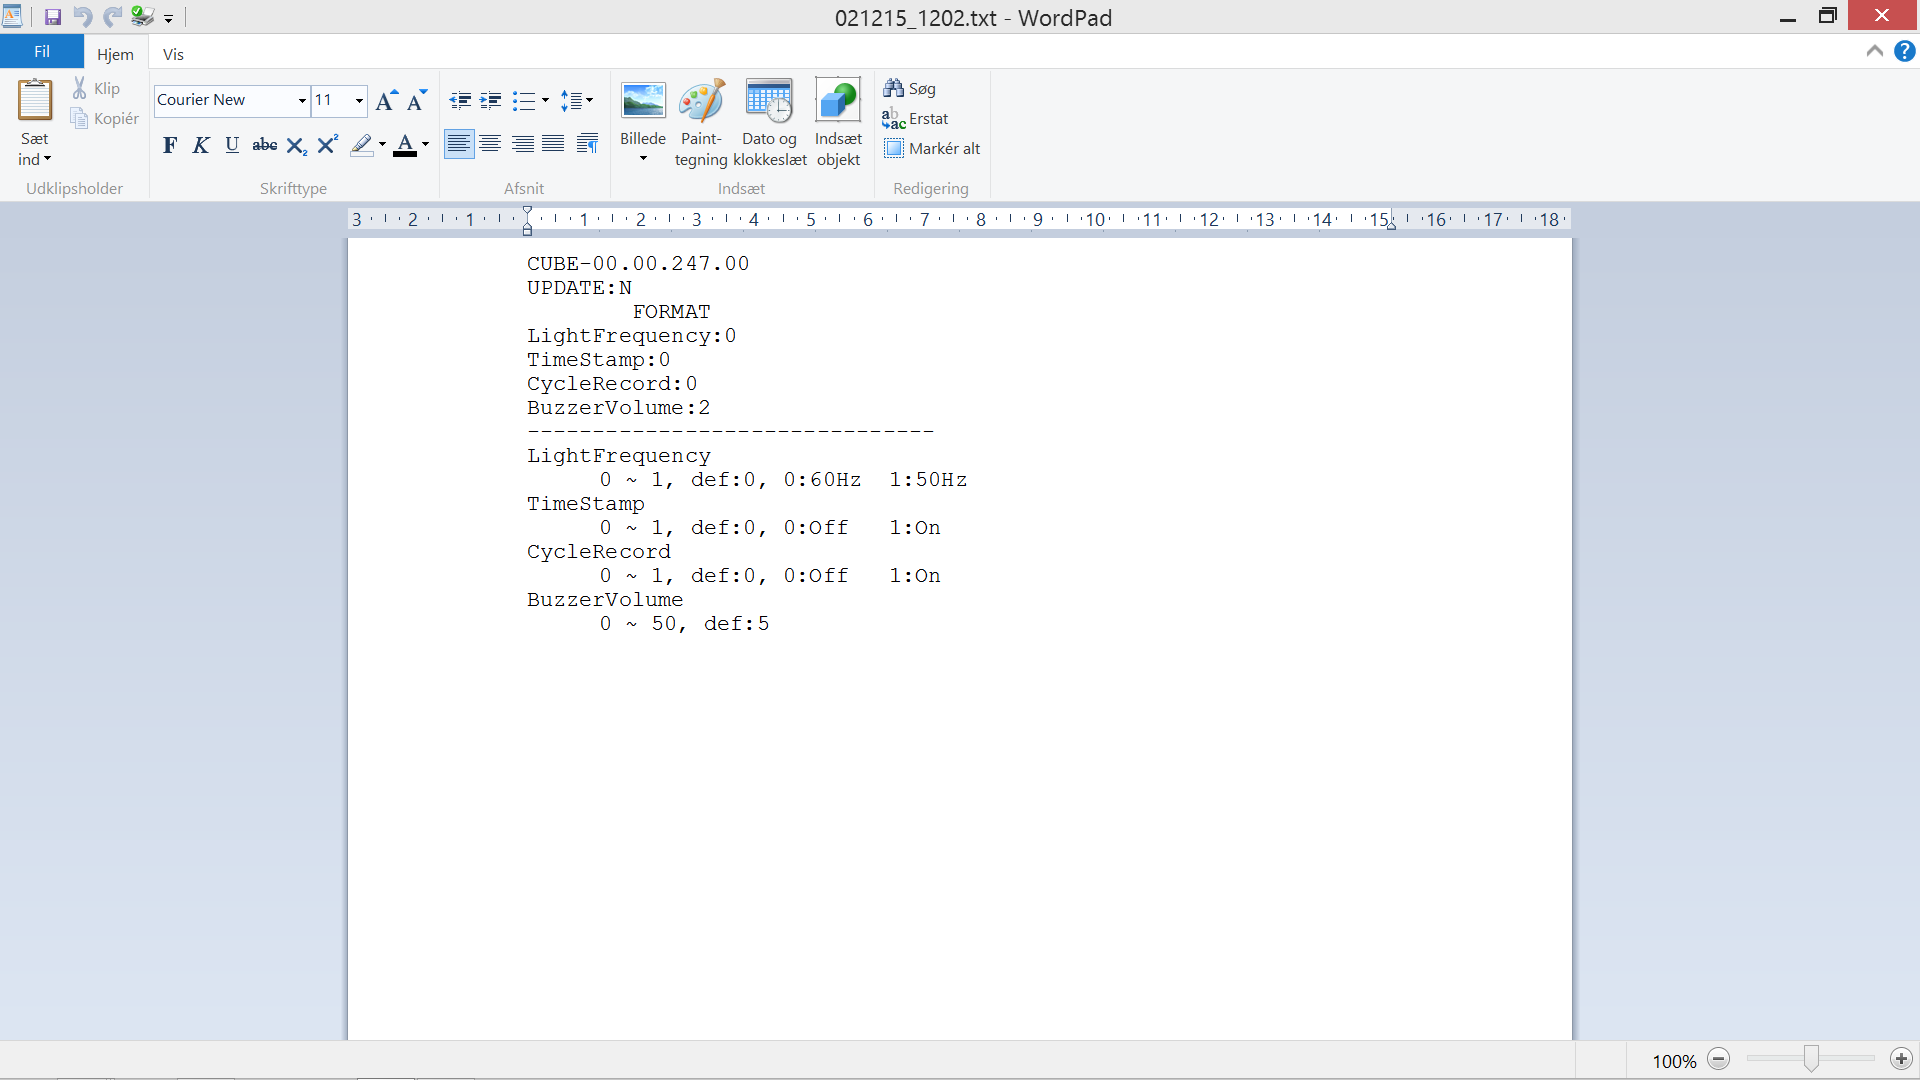Image resolution: width=1920 pixels, height=1080 pixels.
Task: Open the Fil menu
Action: pos(42,52)
